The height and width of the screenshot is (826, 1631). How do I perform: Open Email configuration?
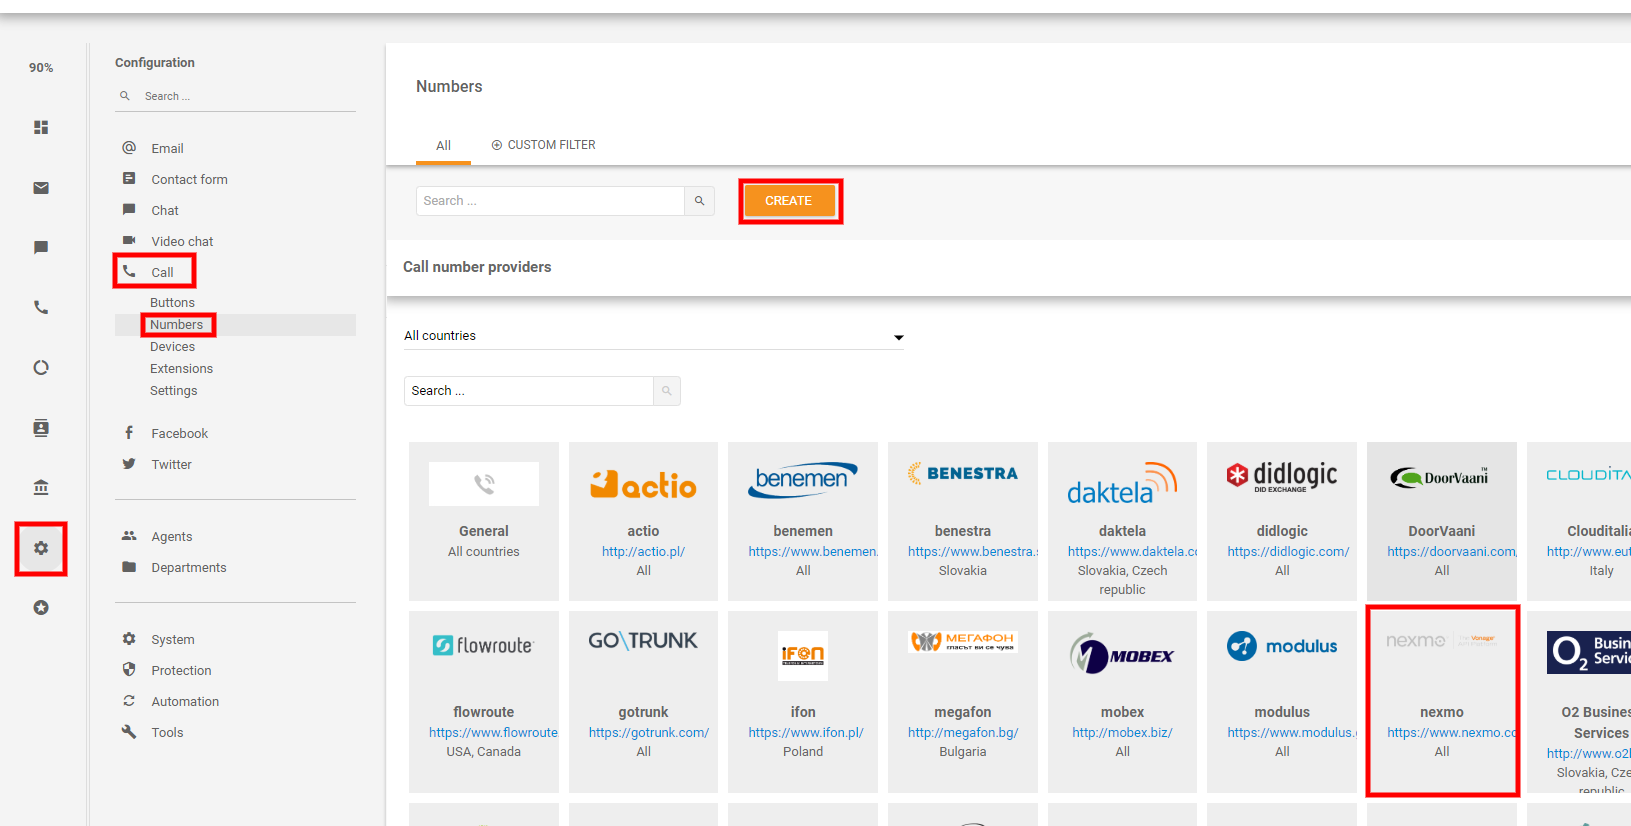click(167, 148)
